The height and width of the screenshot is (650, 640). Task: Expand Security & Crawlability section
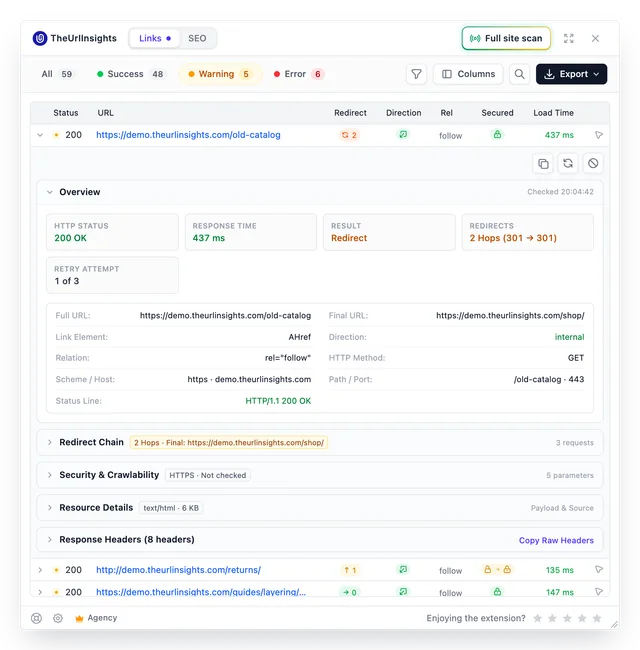click(50, 475)
